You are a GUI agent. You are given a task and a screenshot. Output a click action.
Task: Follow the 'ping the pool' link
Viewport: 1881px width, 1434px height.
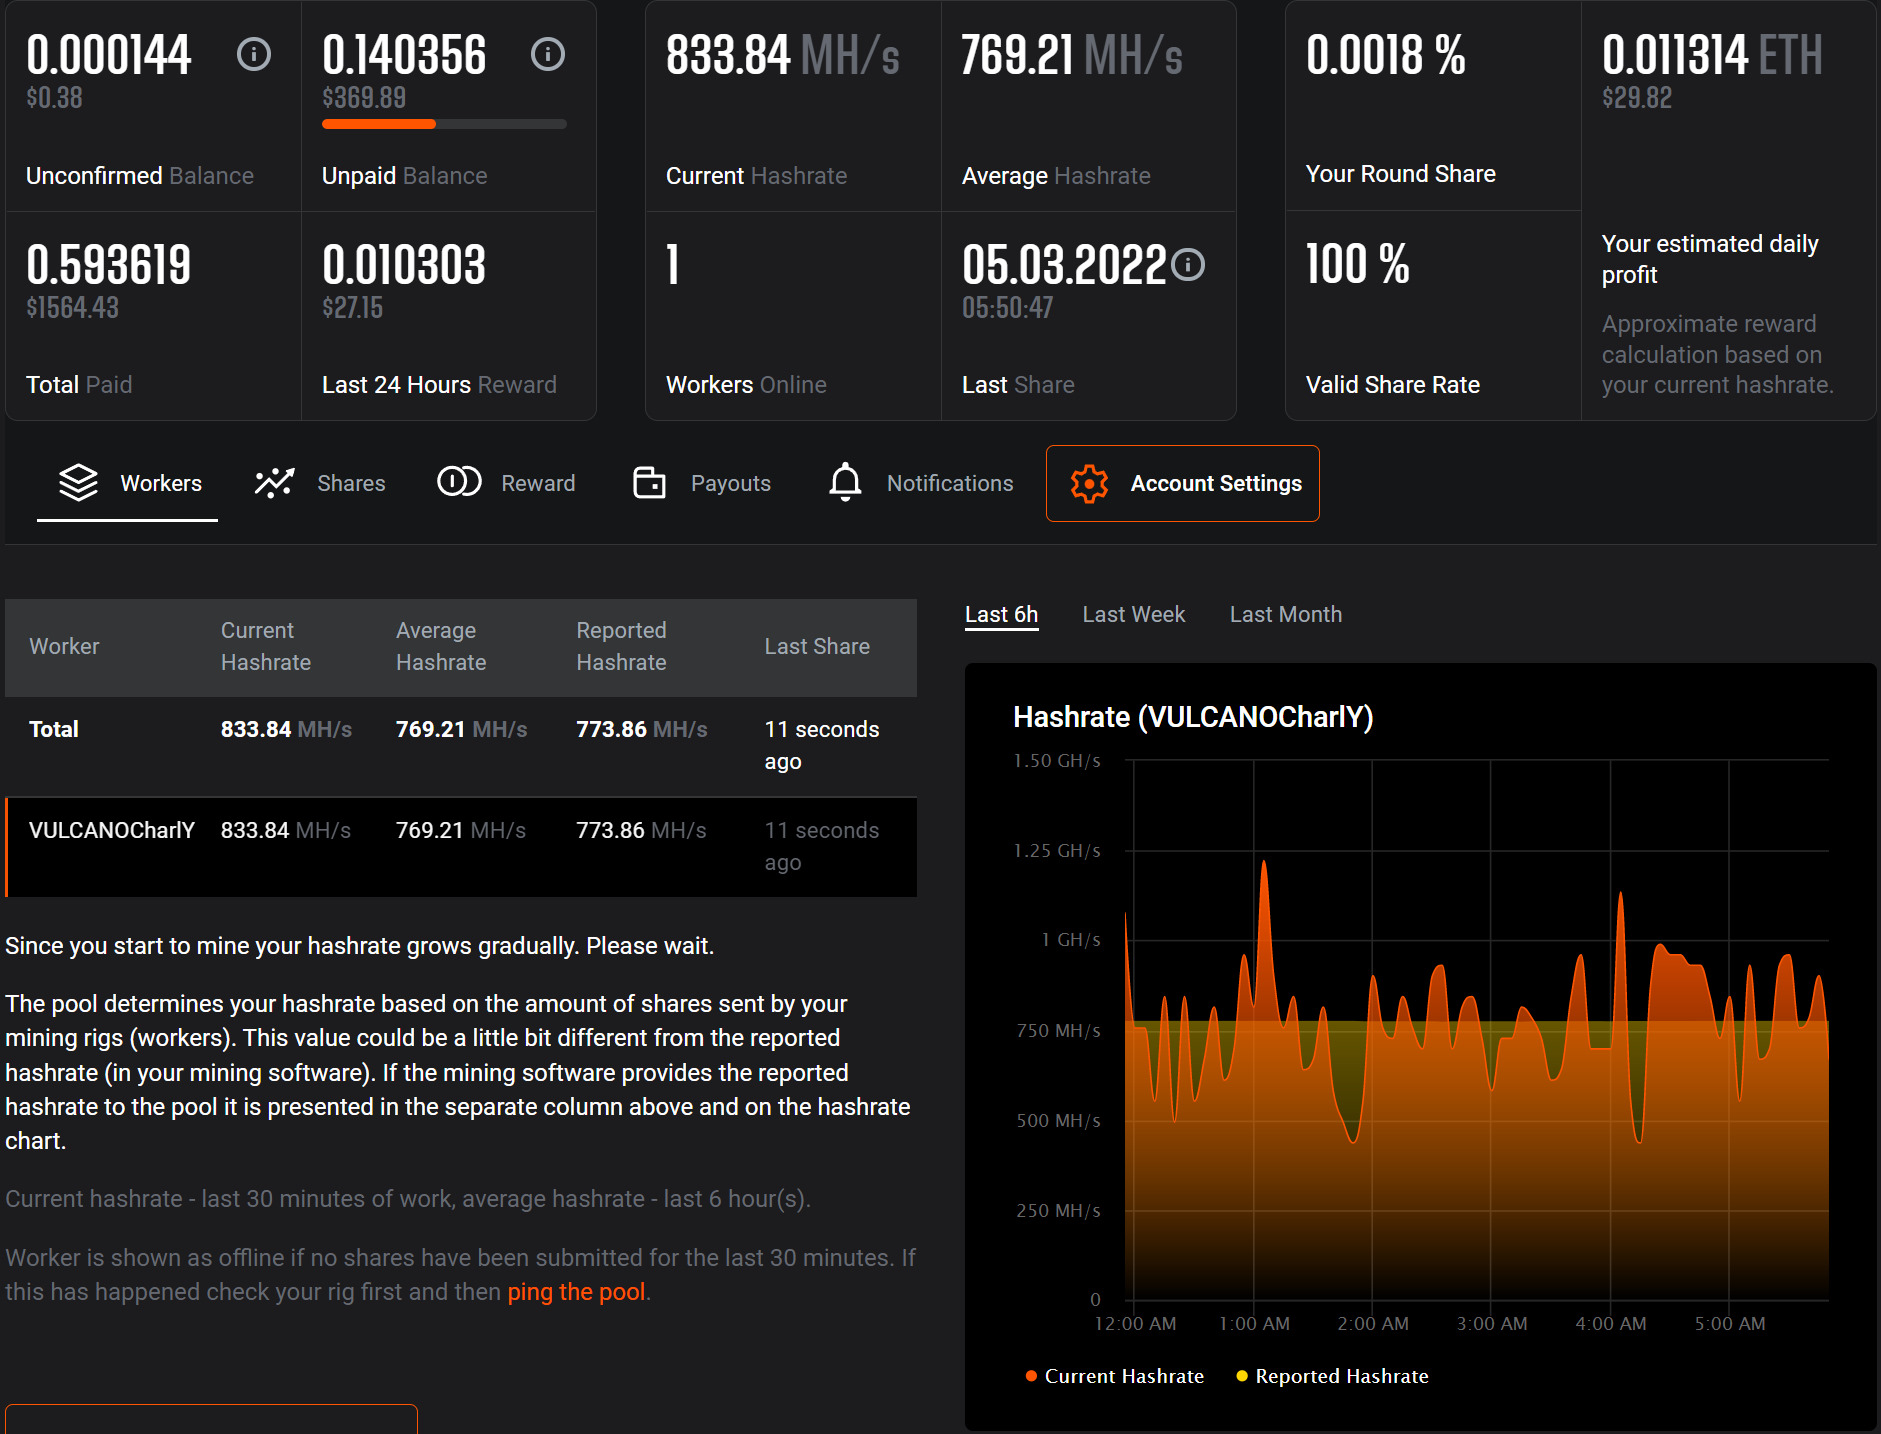coord(576,1292)
